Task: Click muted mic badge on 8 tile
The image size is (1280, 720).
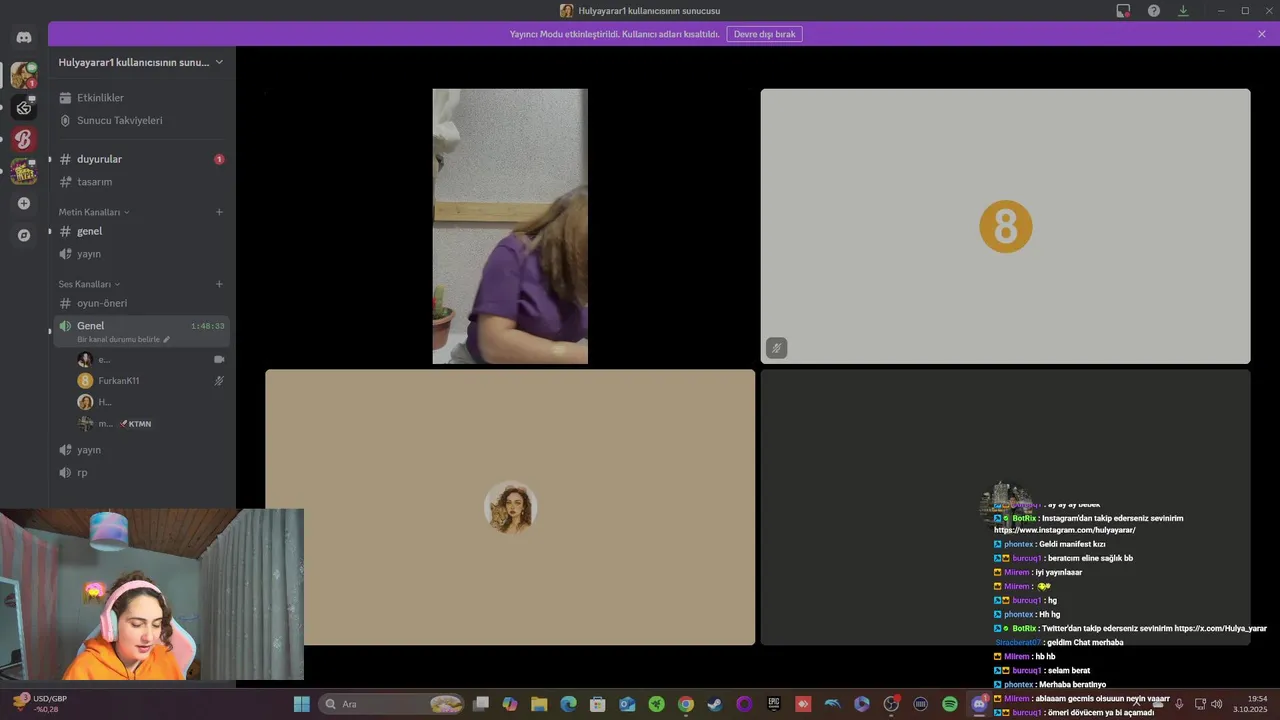Action: click(777, 348)
